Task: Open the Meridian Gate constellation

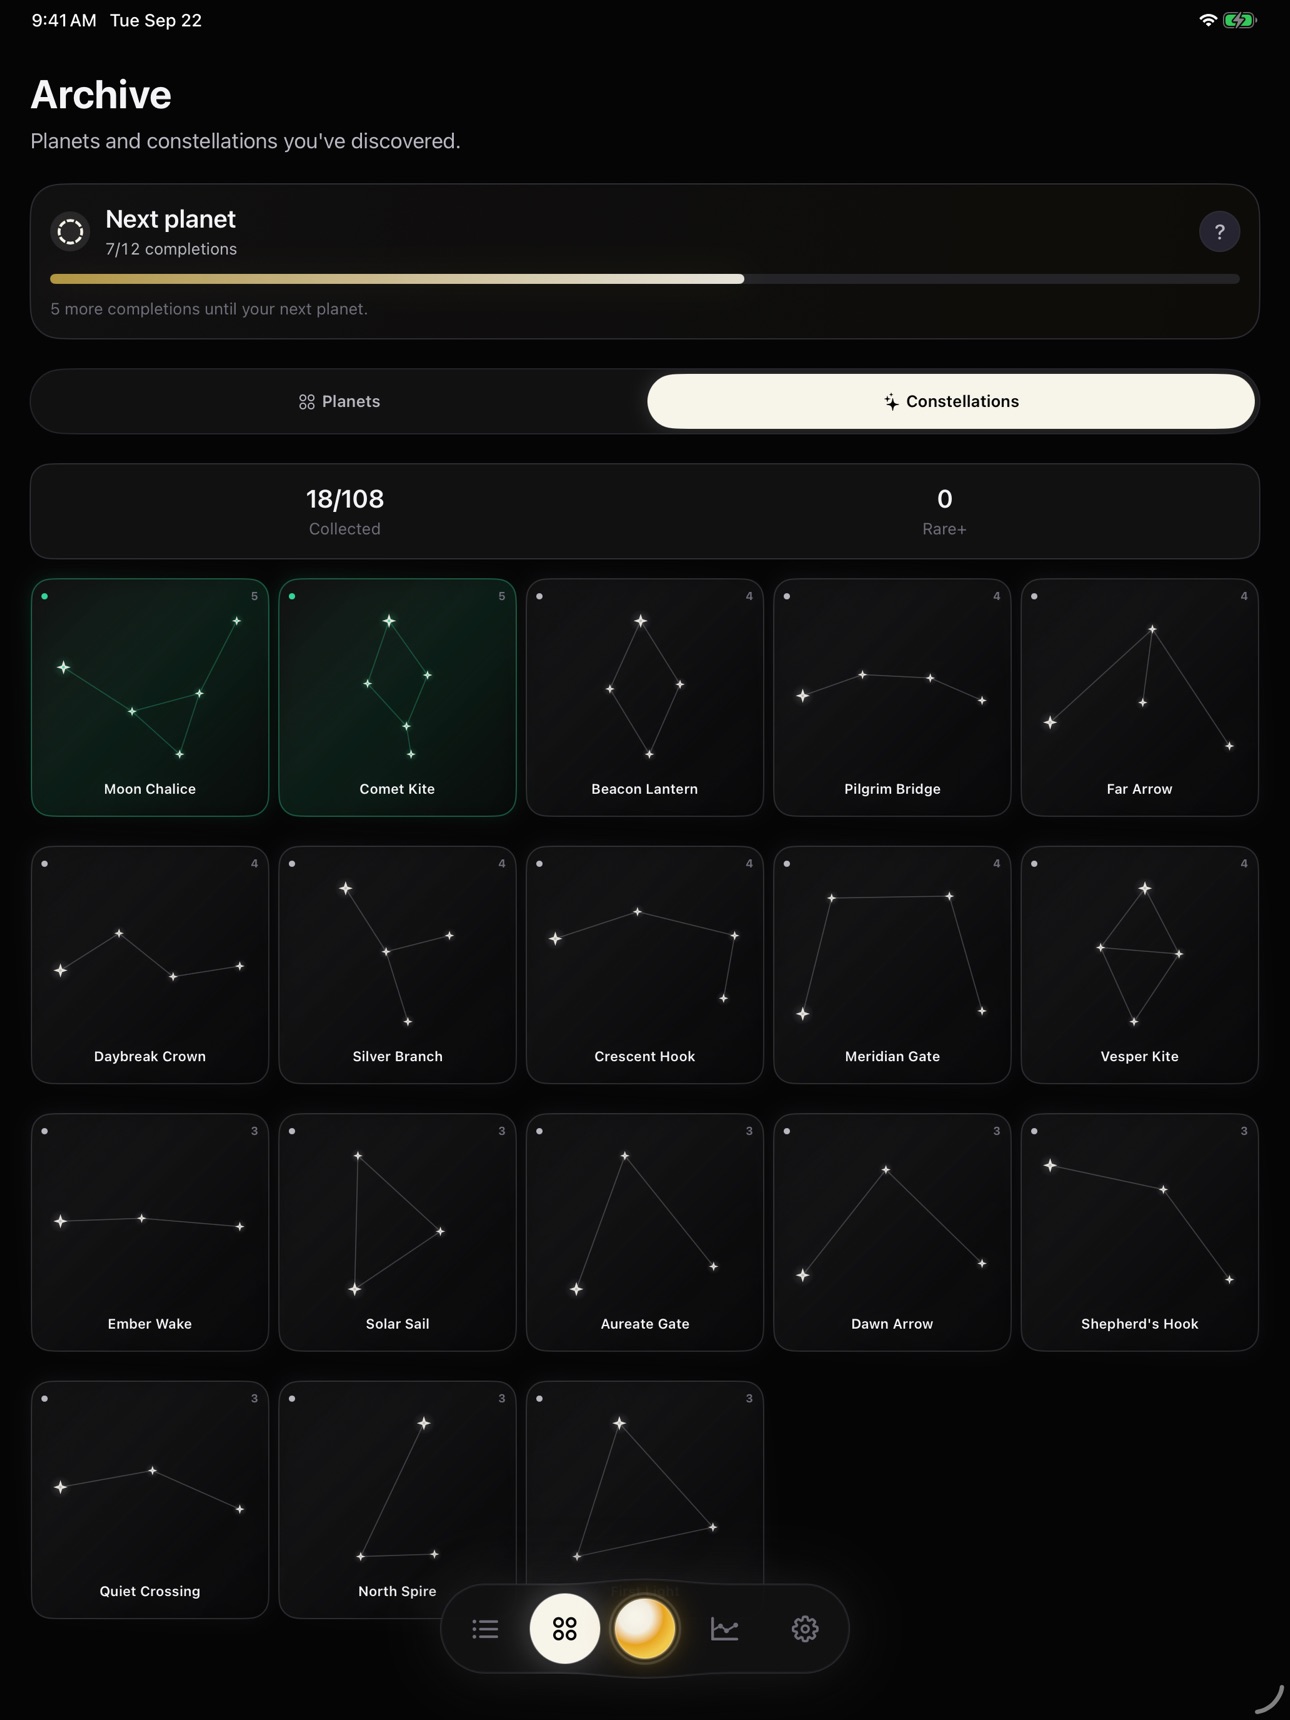Action: point(892,965)
